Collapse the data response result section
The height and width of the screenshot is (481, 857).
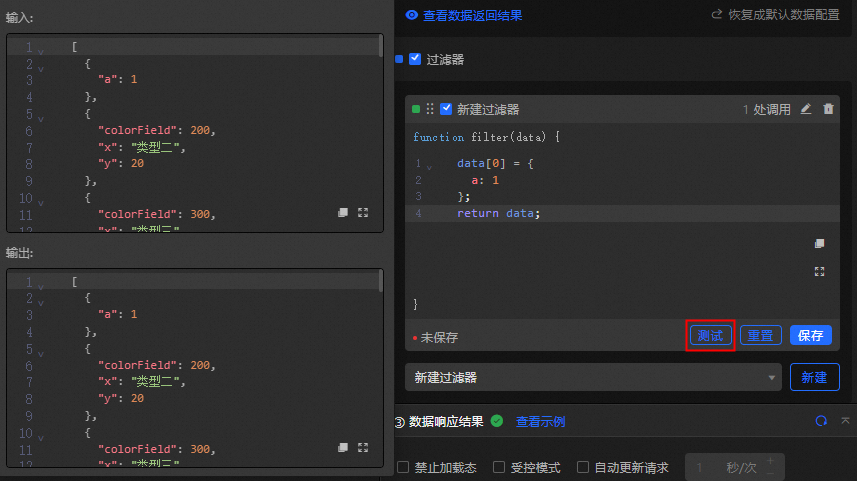click(x=845, y=421)
